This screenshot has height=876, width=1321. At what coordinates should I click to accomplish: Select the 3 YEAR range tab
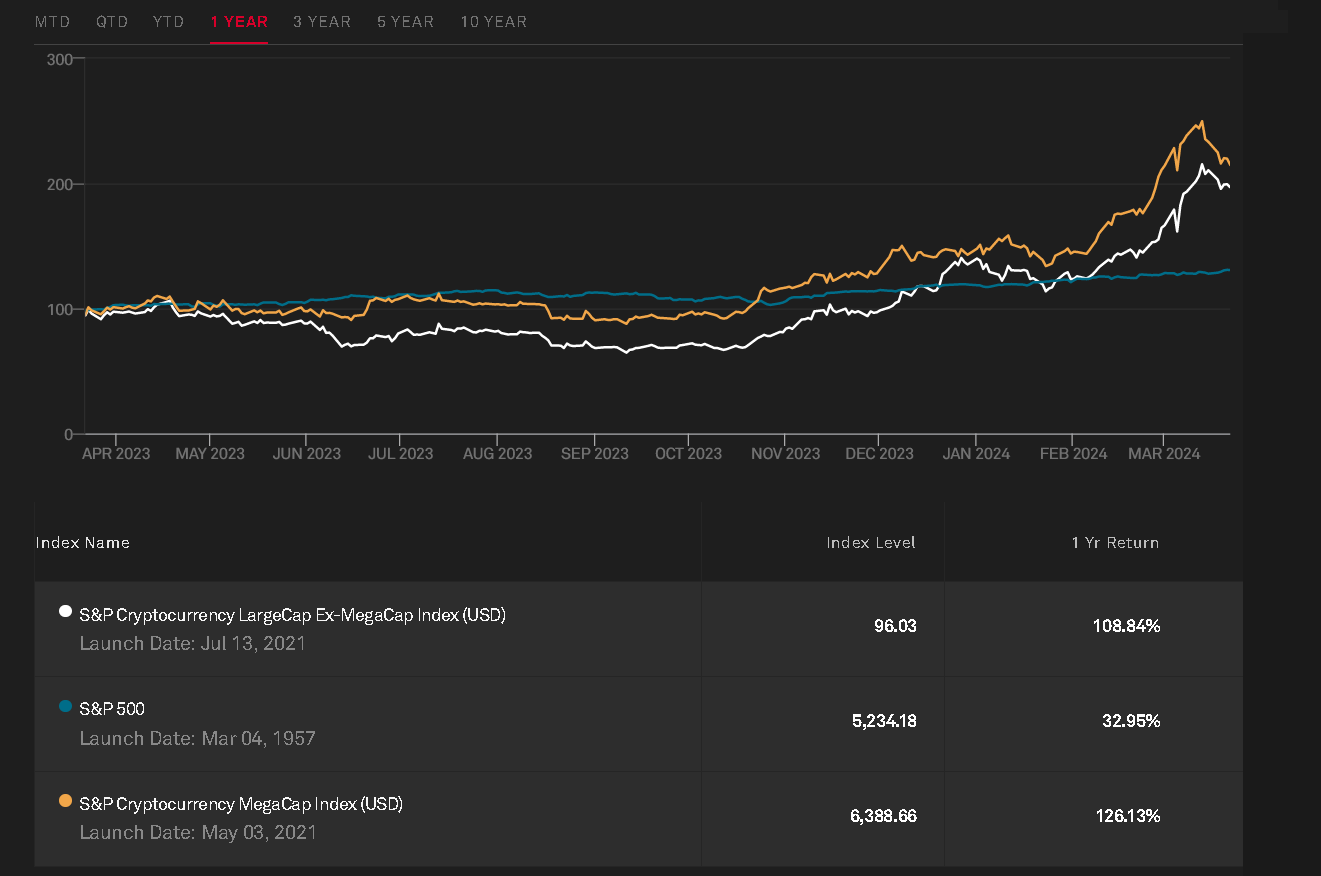[x=322, y=22]
